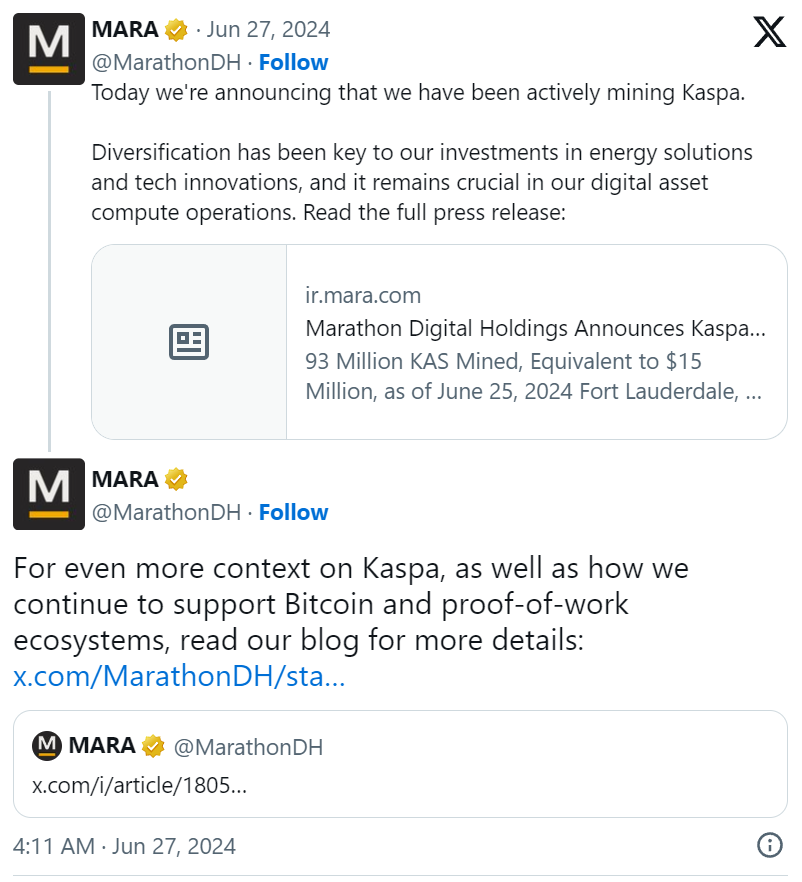Click the X logo icon
Screen dimensions: 802x882
(x=769, y=32)
